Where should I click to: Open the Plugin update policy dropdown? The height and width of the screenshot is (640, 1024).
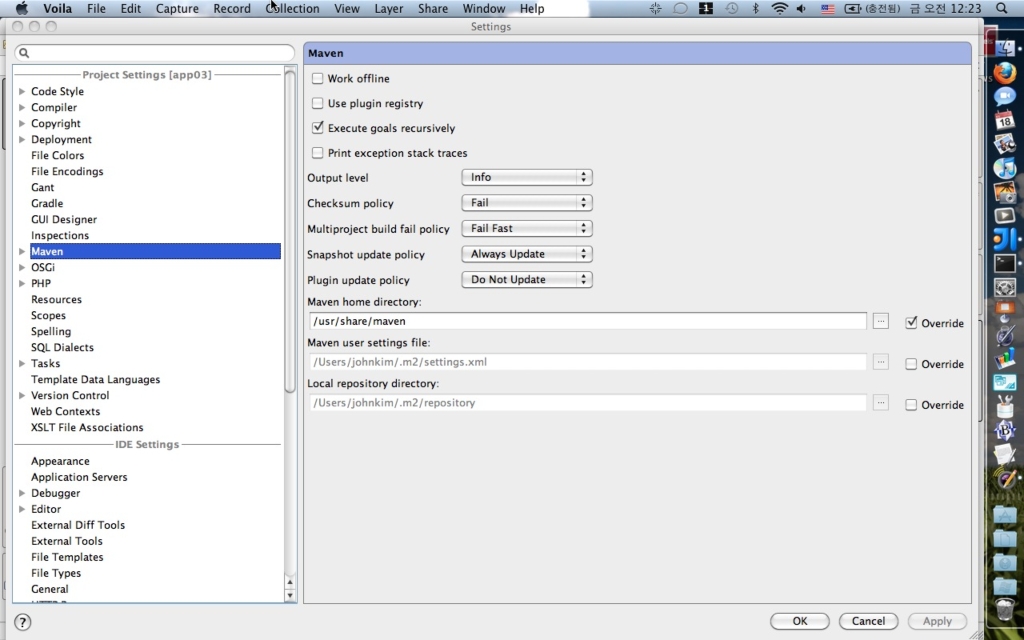coord(526,279)
